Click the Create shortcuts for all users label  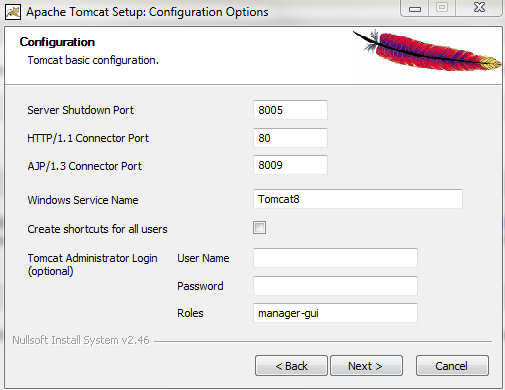[97, 229]
